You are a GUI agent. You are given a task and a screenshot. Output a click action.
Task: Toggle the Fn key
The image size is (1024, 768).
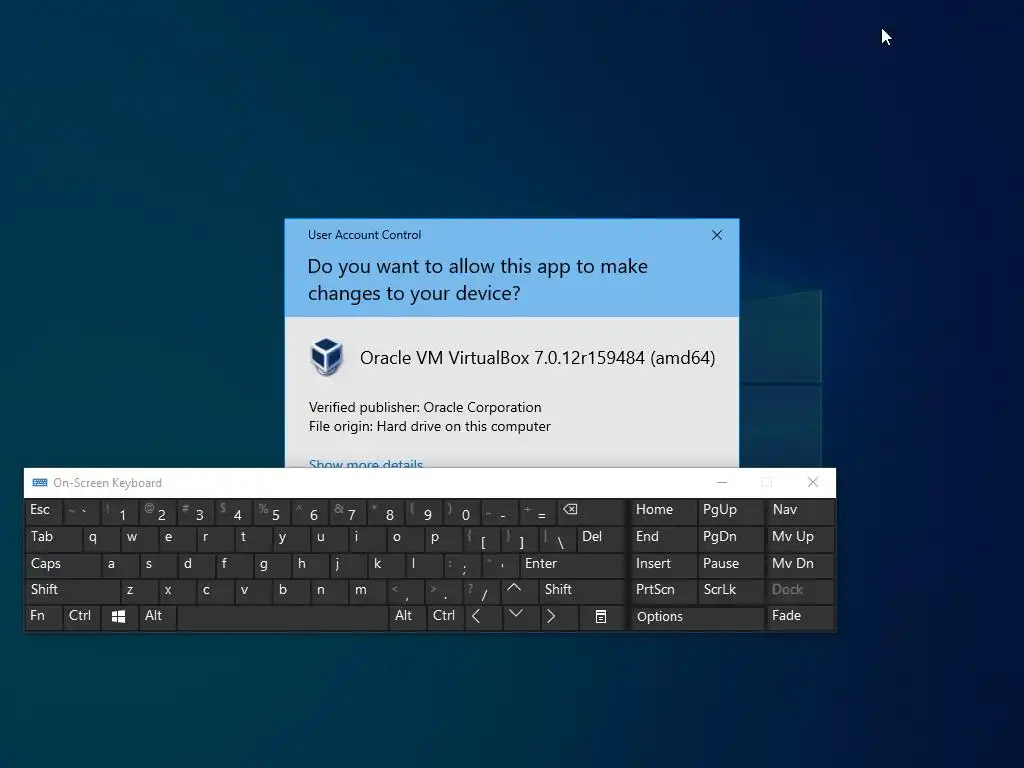43,617
